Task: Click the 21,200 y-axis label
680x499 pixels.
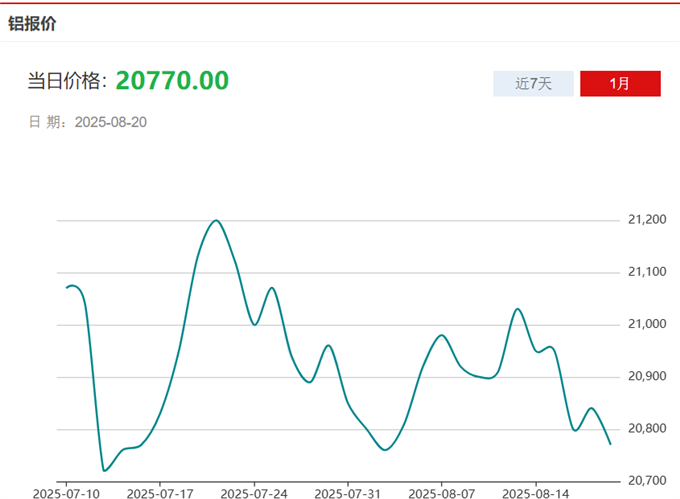Action: tap(645, 219)
